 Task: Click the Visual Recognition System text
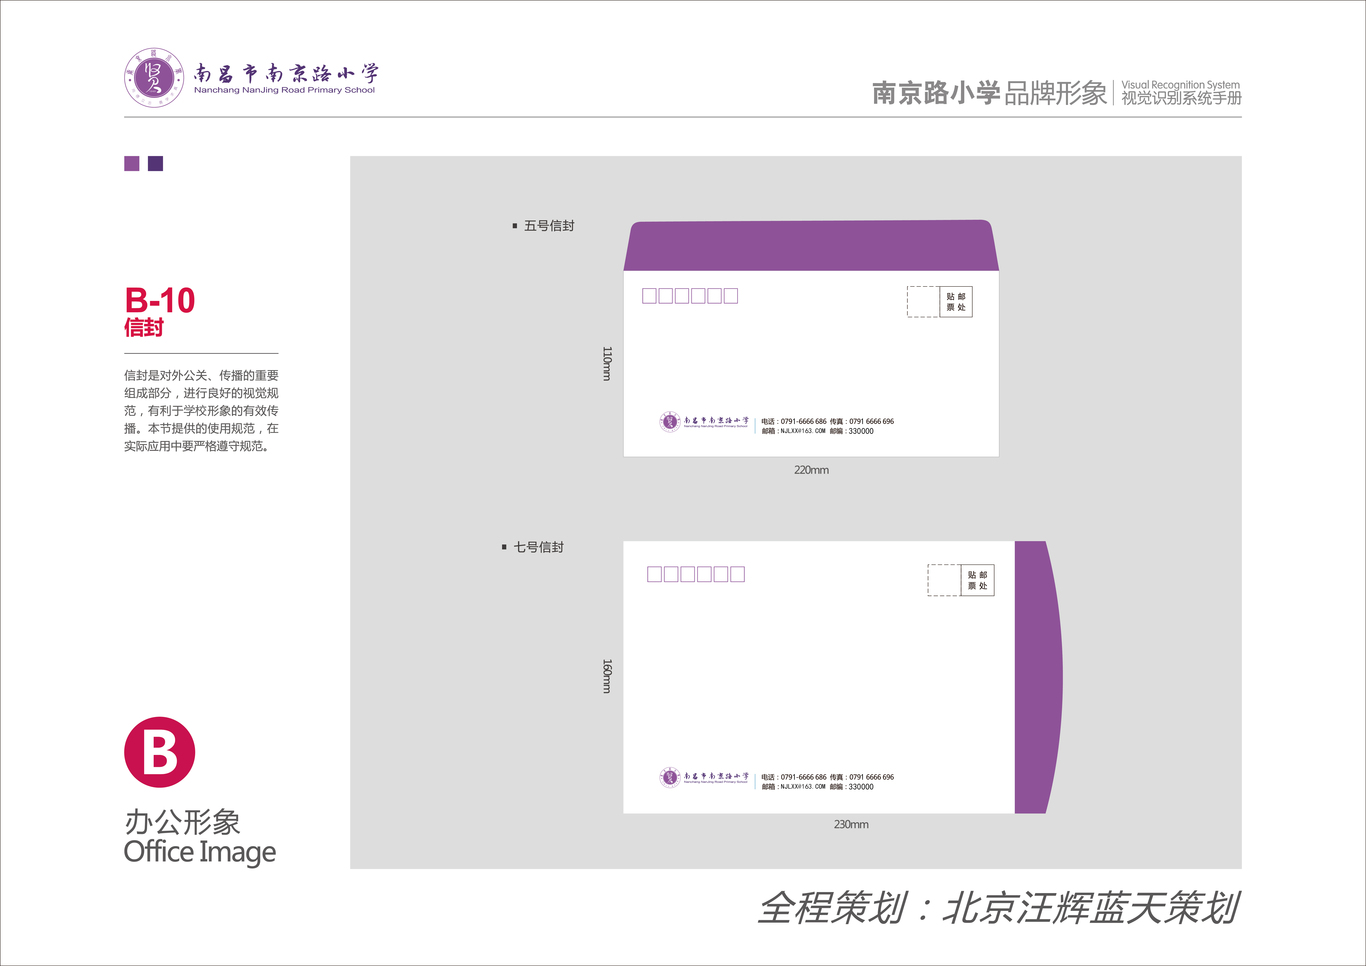pos(1180,85)
